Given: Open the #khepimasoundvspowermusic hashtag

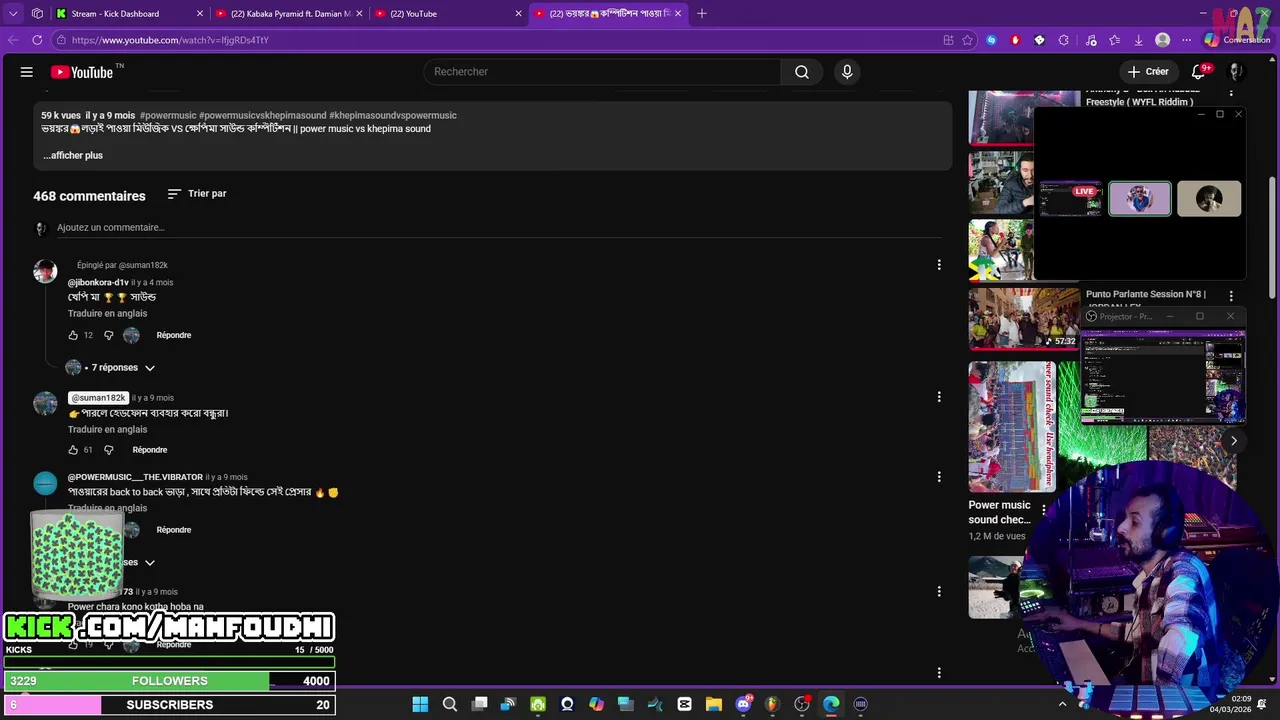Looking at the screenshot, I should point(393,116).
